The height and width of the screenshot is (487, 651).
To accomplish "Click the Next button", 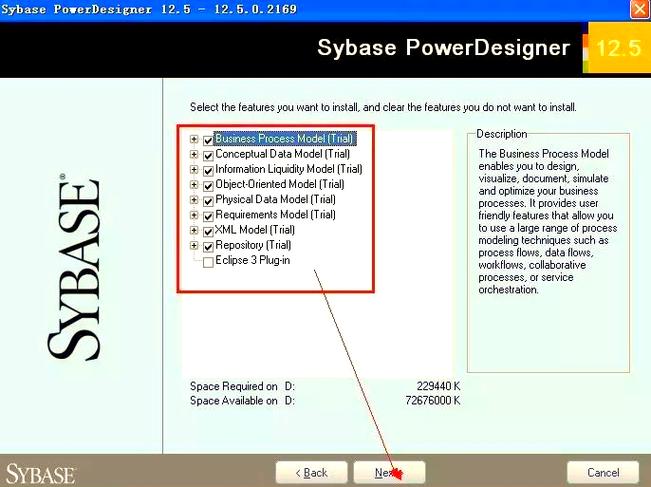I will [x=389, y=472].
